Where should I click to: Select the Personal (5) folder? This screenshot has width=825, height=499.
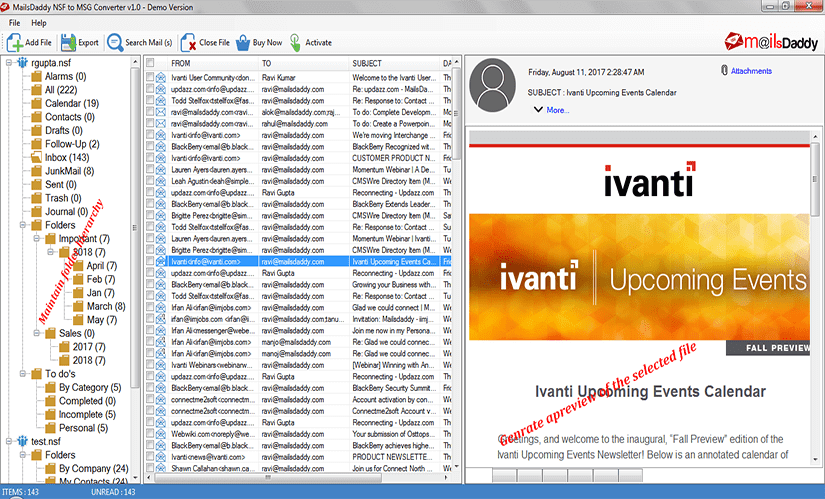83,428
